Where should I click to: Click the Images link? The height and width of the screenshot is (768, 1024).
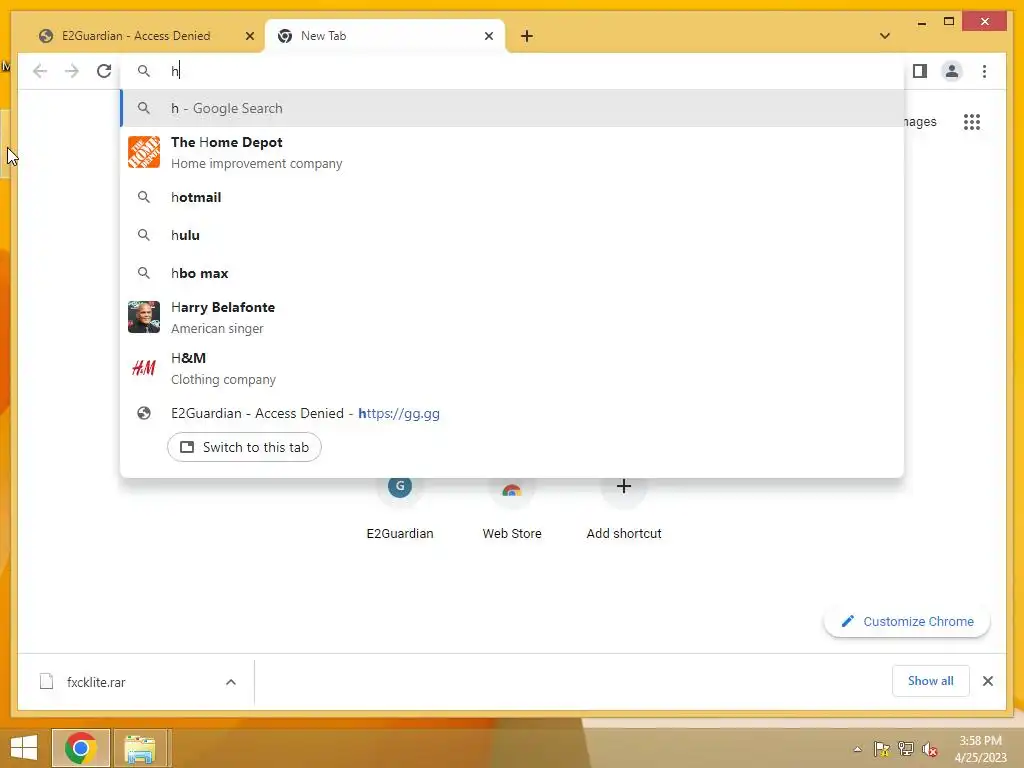point(920,121)
